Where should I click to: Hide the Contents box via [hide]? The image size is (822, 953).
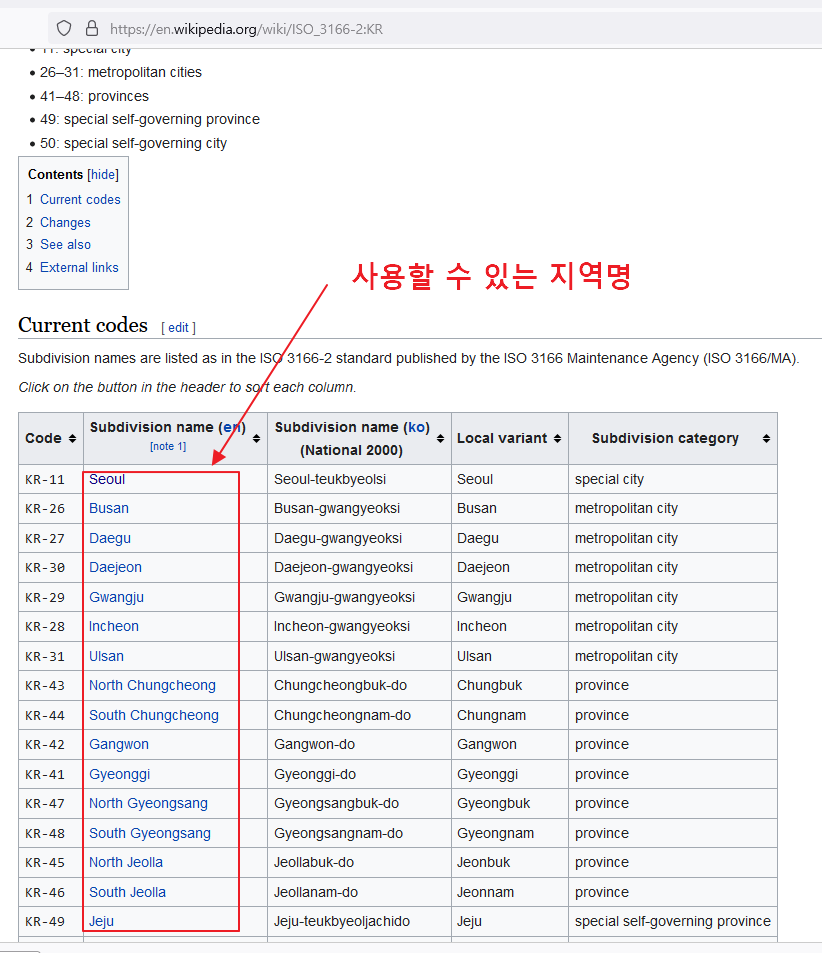103,174
